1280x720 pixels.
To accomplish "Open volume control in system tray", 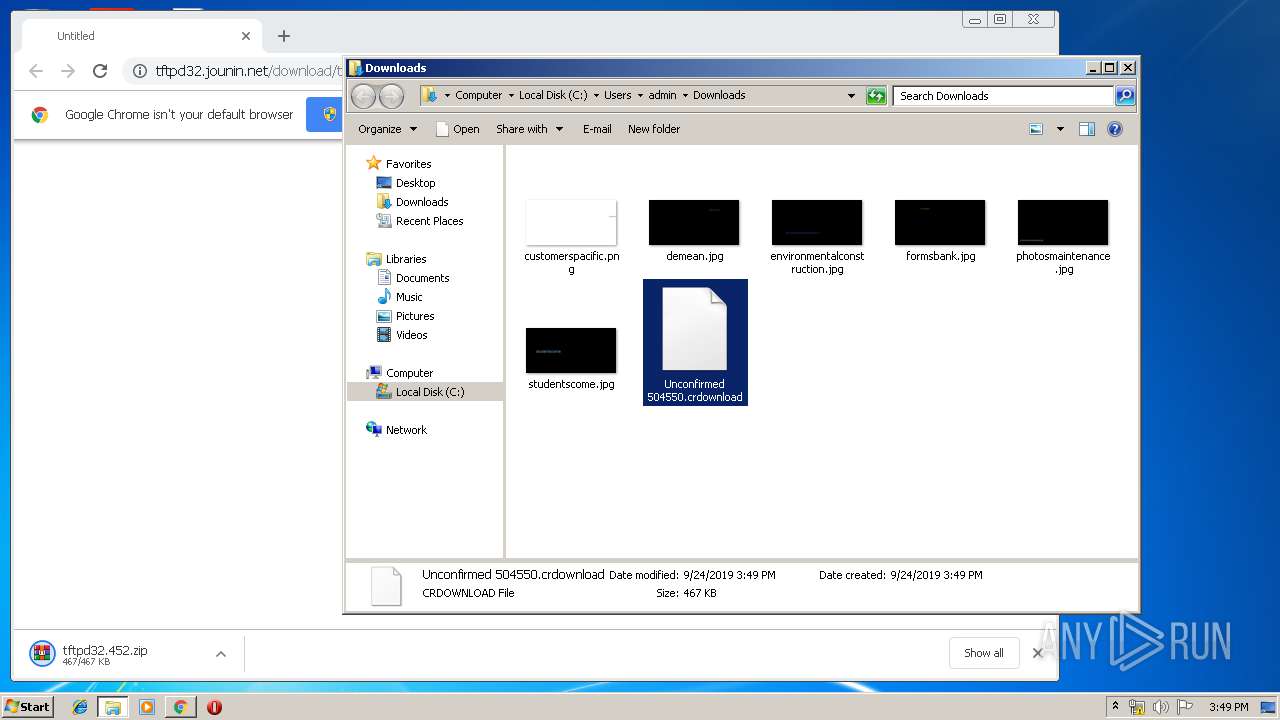I will pos(1161,707).
